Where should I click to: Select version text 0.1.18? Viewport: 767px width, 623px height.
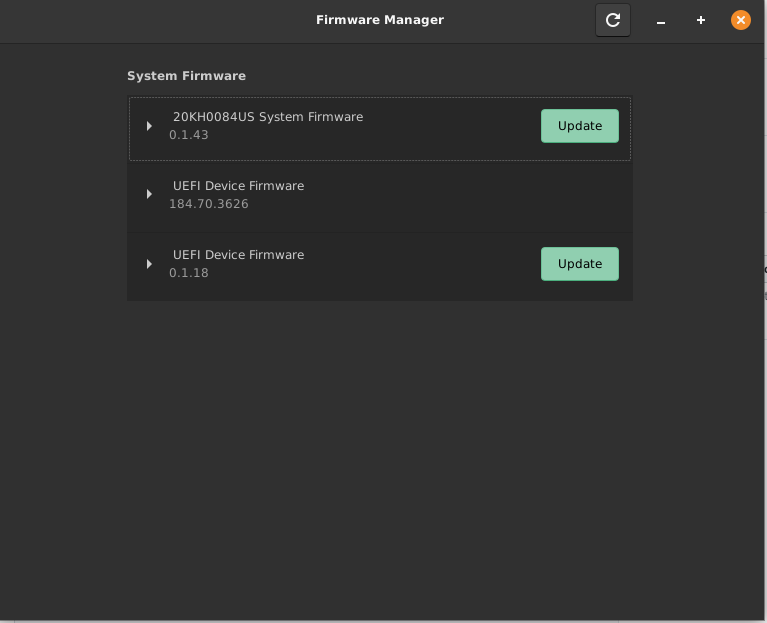point(189,273)
